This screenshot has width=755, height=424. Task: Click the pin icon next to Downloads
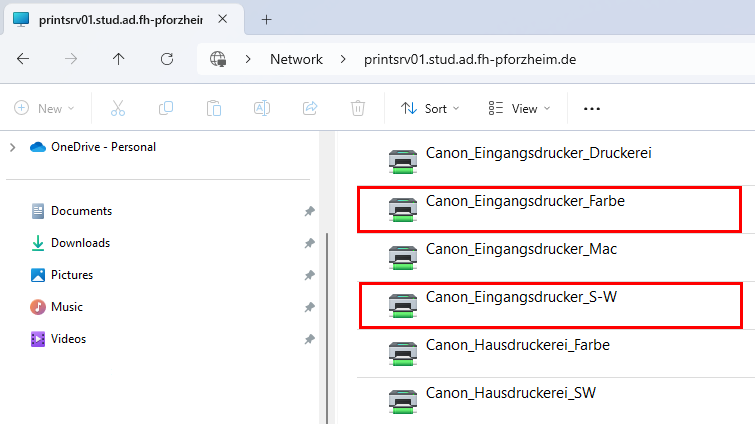point(310,244)
